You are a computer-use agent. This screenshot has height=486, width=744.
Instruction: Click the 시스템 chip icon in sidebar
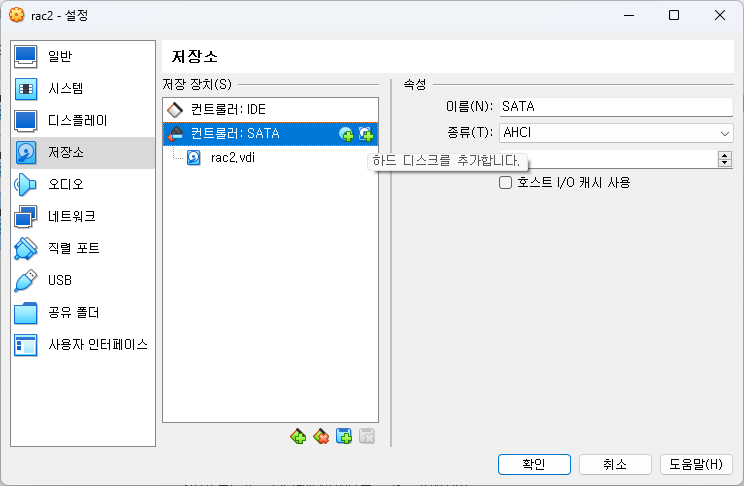pos(26,89)
